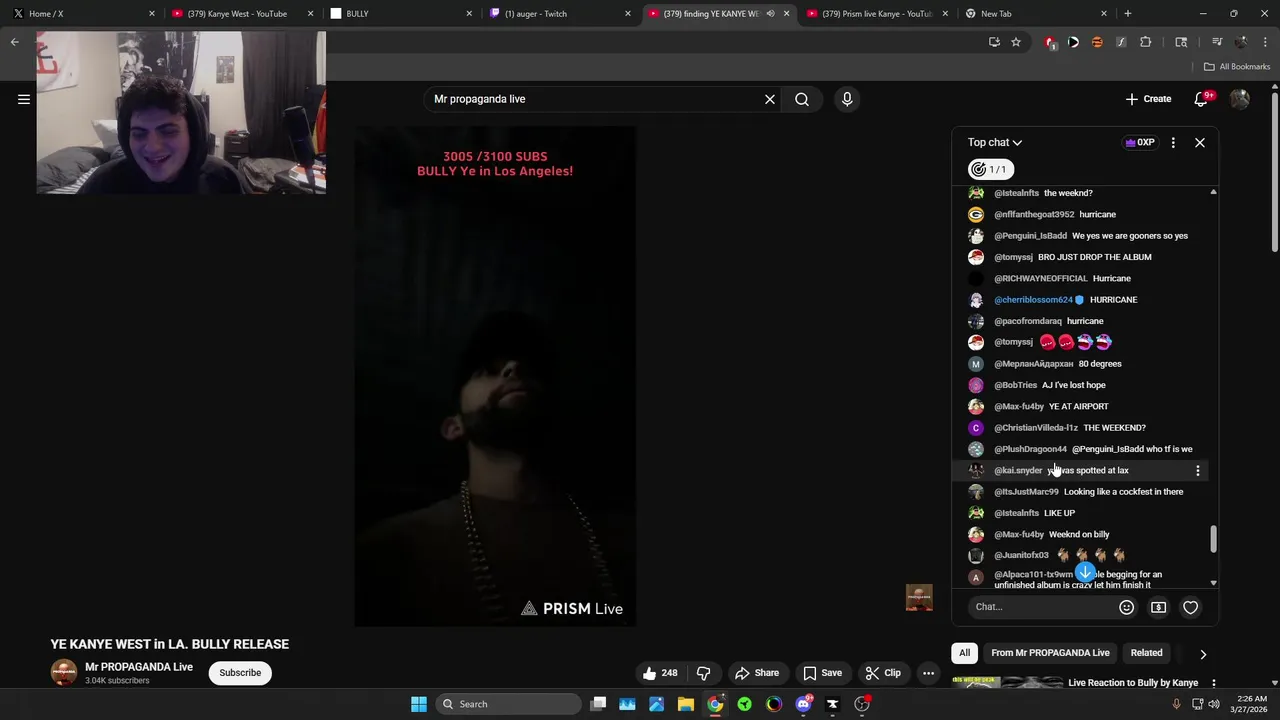This screenshot has height=720, width=1280.
Task: Switch to auger - Twitch tab
Action: coord(560,14)
